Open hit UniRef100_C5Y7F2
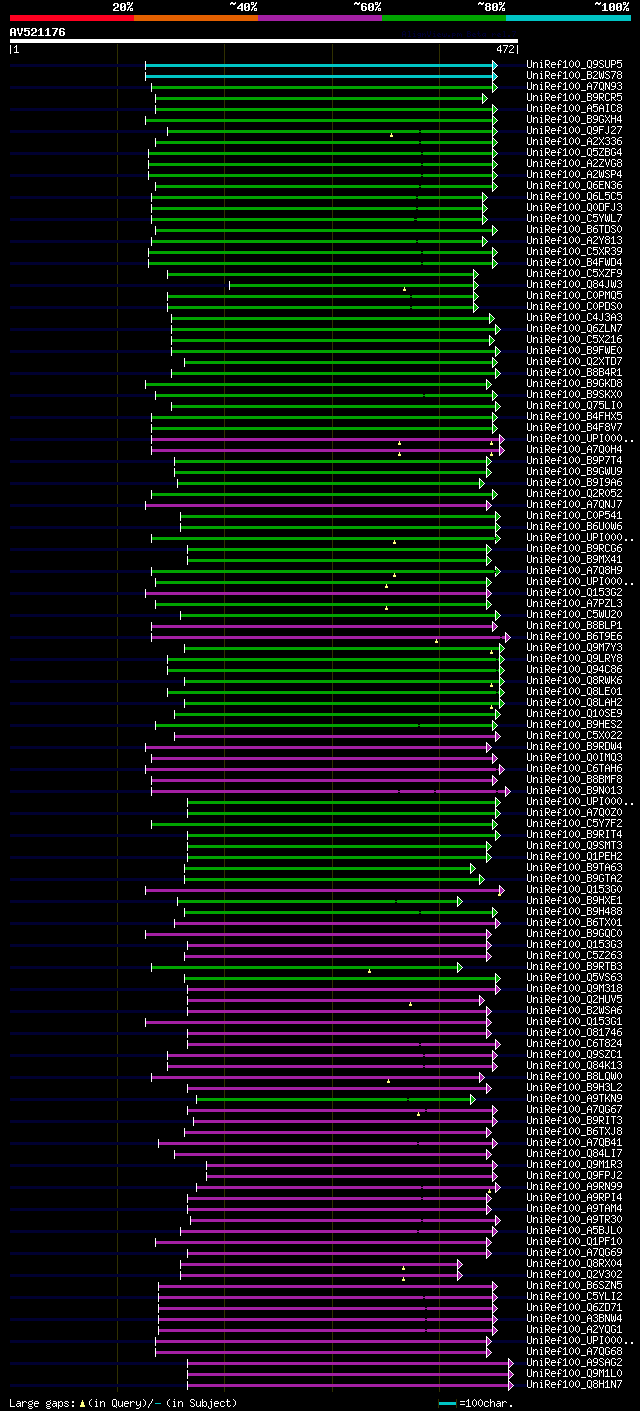 point(574,824)
